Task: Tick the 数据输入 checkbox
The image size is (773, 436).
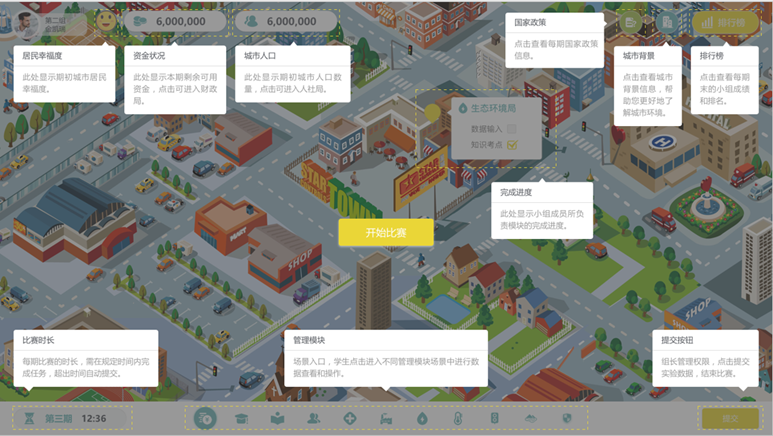Action: (511, 129)
